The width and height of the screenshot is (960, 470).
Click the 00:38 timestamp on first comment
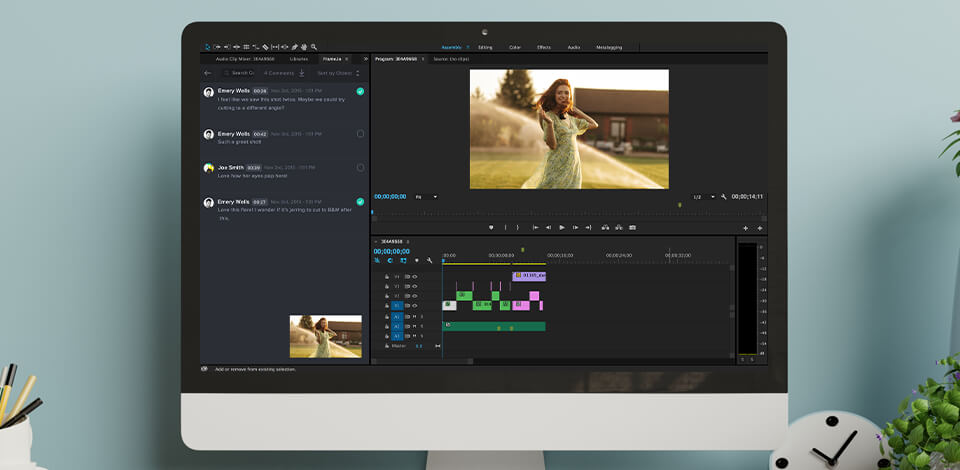click(x=260, y=91)
